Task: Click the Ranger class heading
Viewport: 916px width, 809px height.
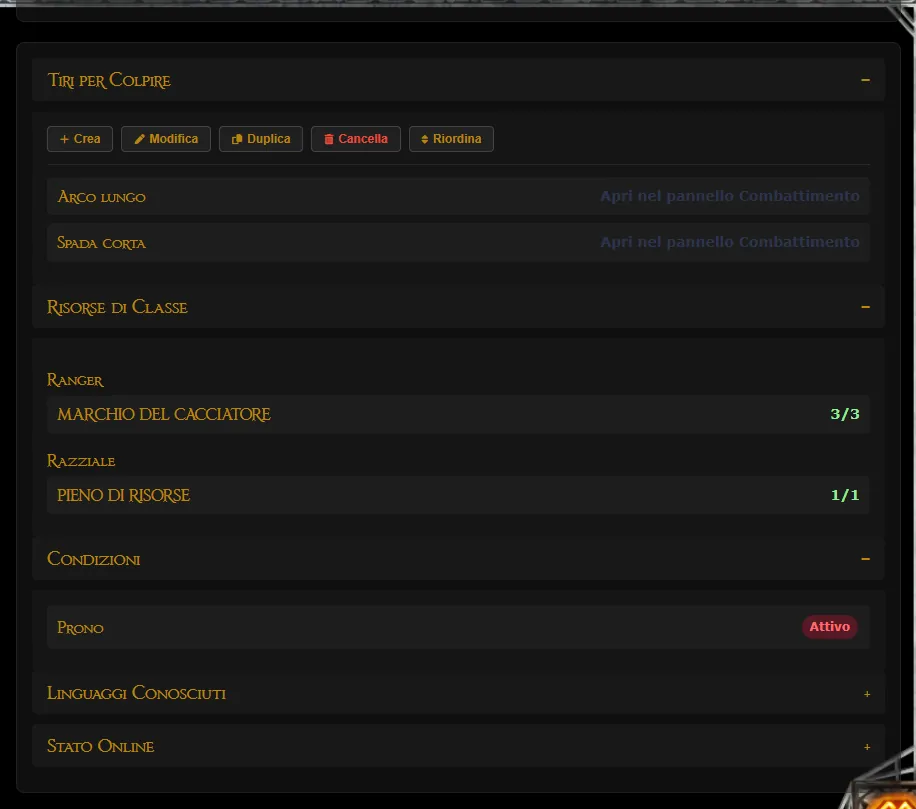Action: tap(75, 380)
